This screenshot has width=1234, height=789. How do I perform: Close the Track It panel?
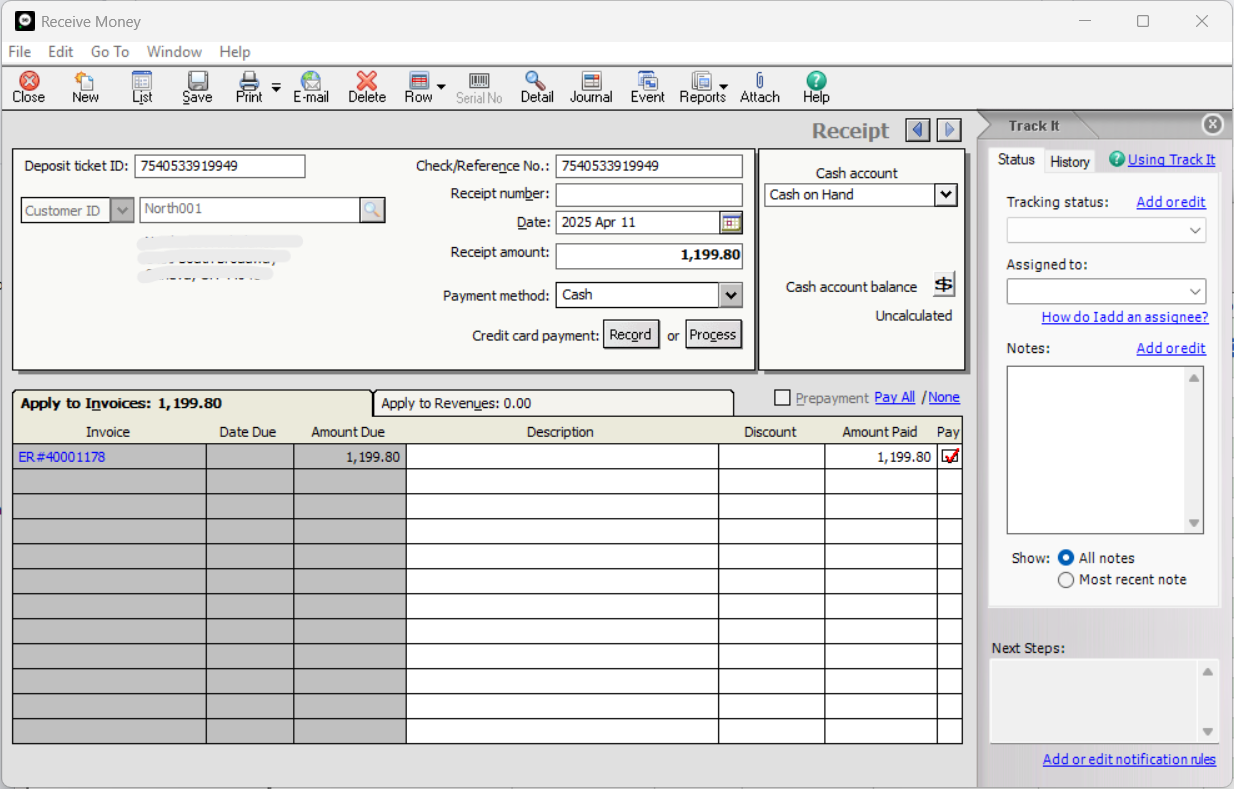pos(1212,124)
